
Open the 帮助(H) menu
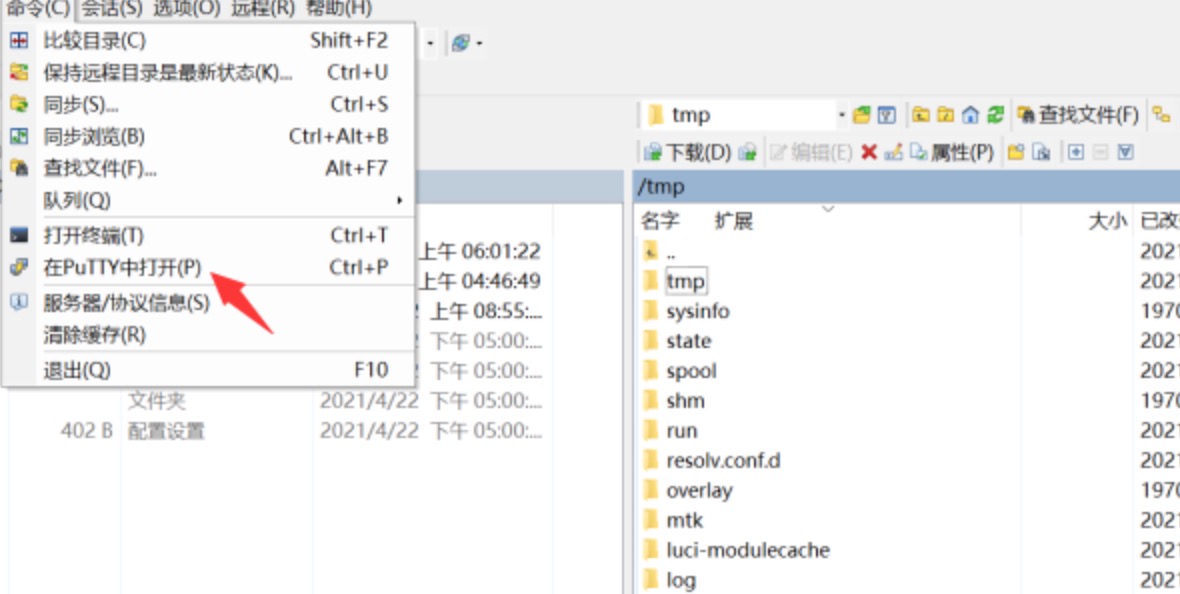tap(339, 9)
